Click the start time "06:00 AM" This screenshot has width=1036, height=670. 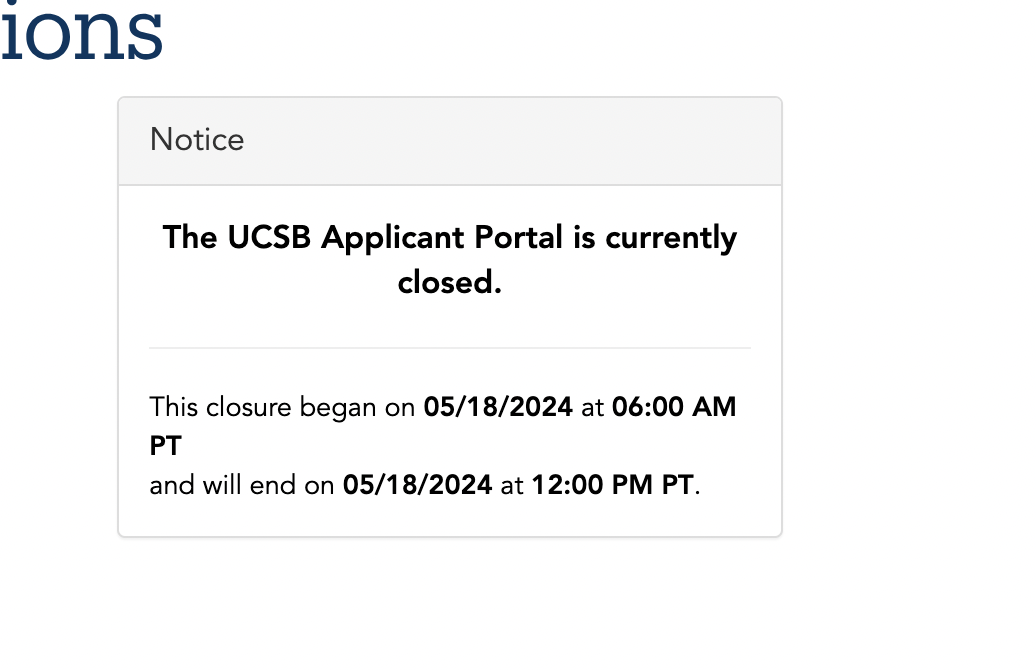[x=673, y=408]
